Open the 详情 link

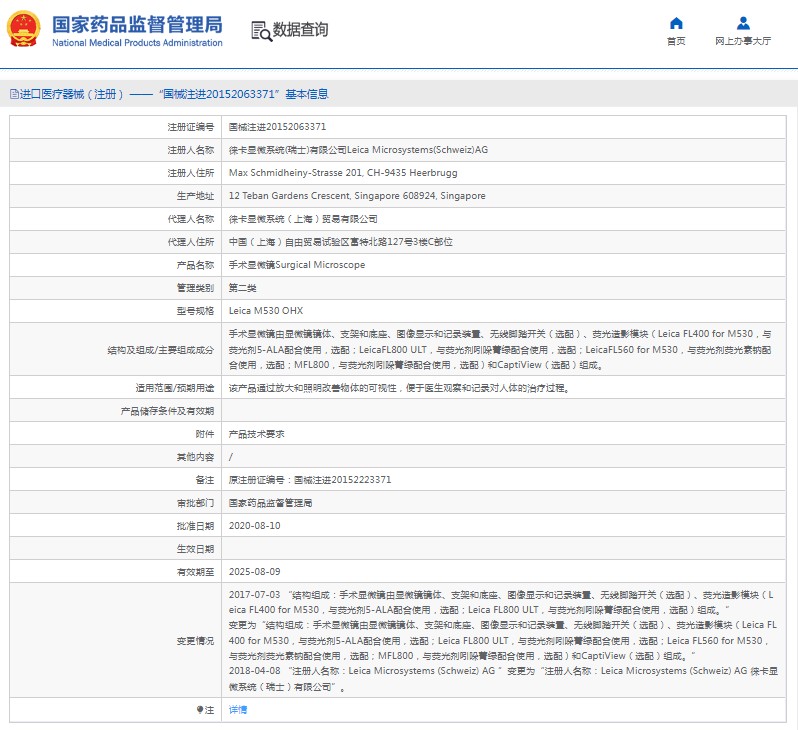pos(238,710)
